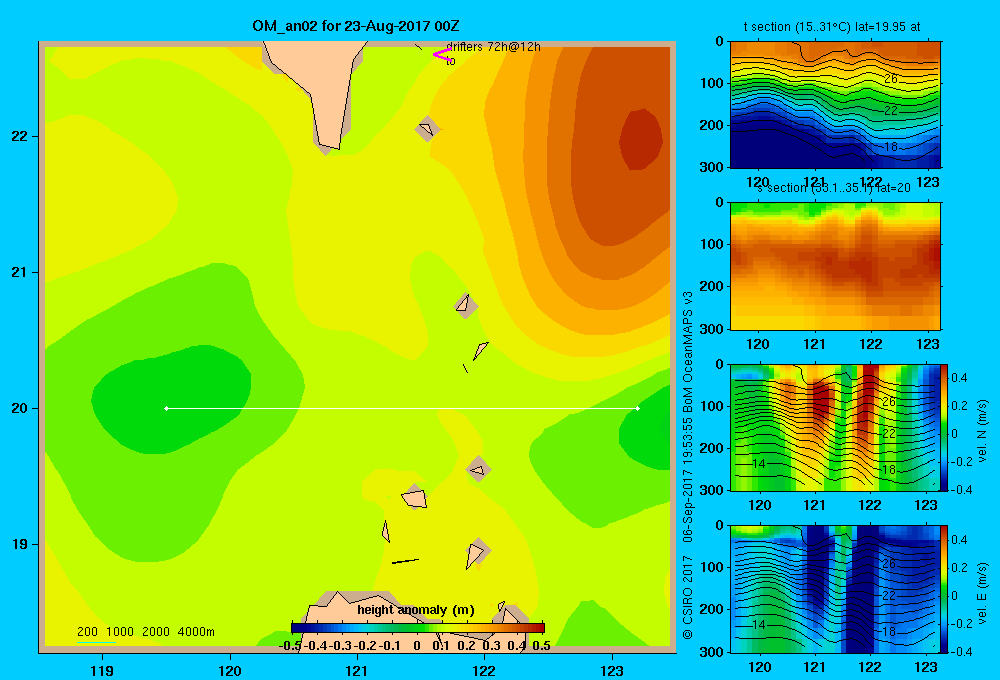The width and height of the screenshot is (1000, 680).
Task: Open the salinity section panel
Action: point(835,266)
